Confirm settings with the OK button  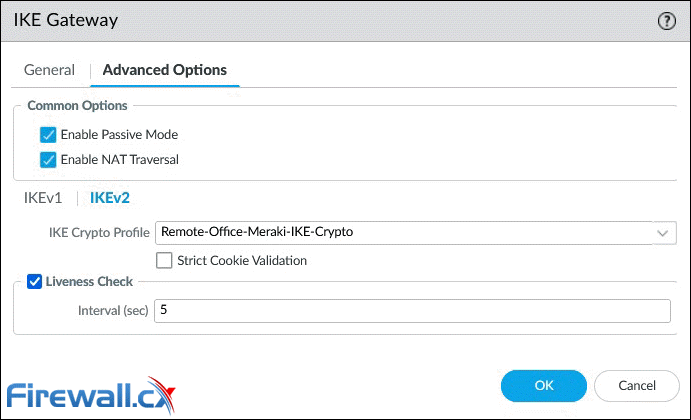click(x=544, y=386)
